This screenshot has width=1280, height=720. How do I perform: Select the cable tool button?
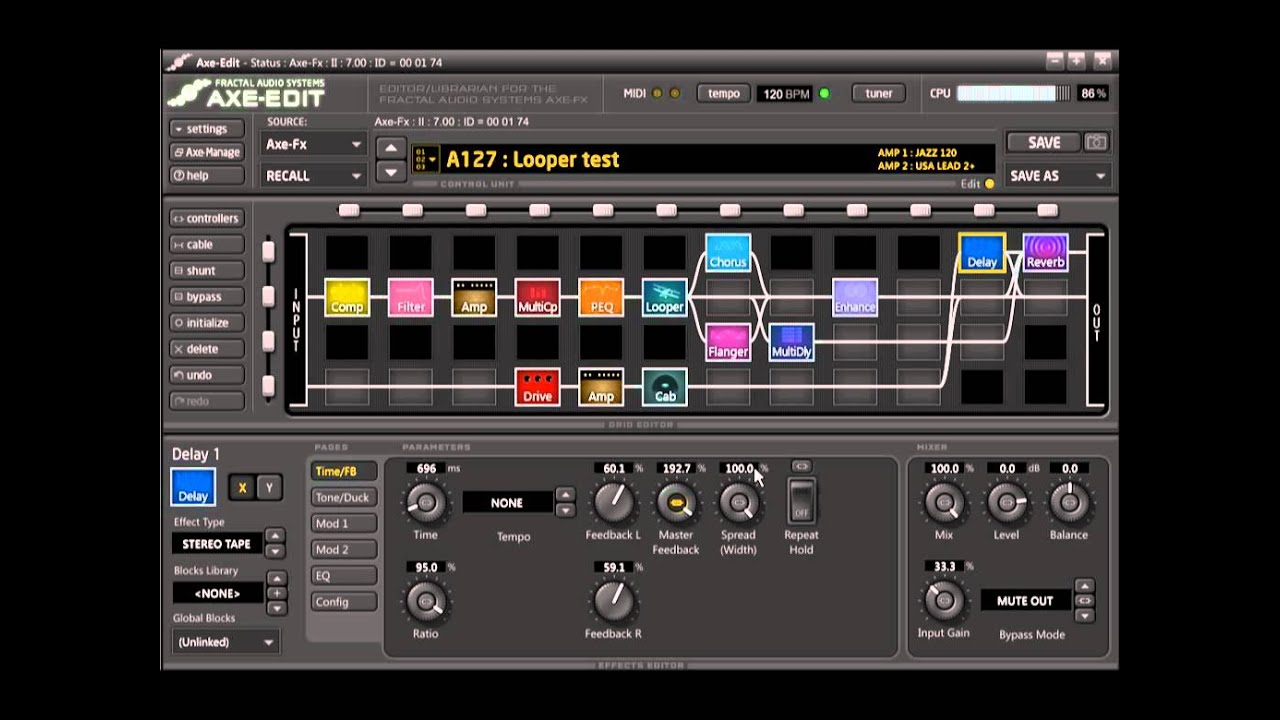206,244
